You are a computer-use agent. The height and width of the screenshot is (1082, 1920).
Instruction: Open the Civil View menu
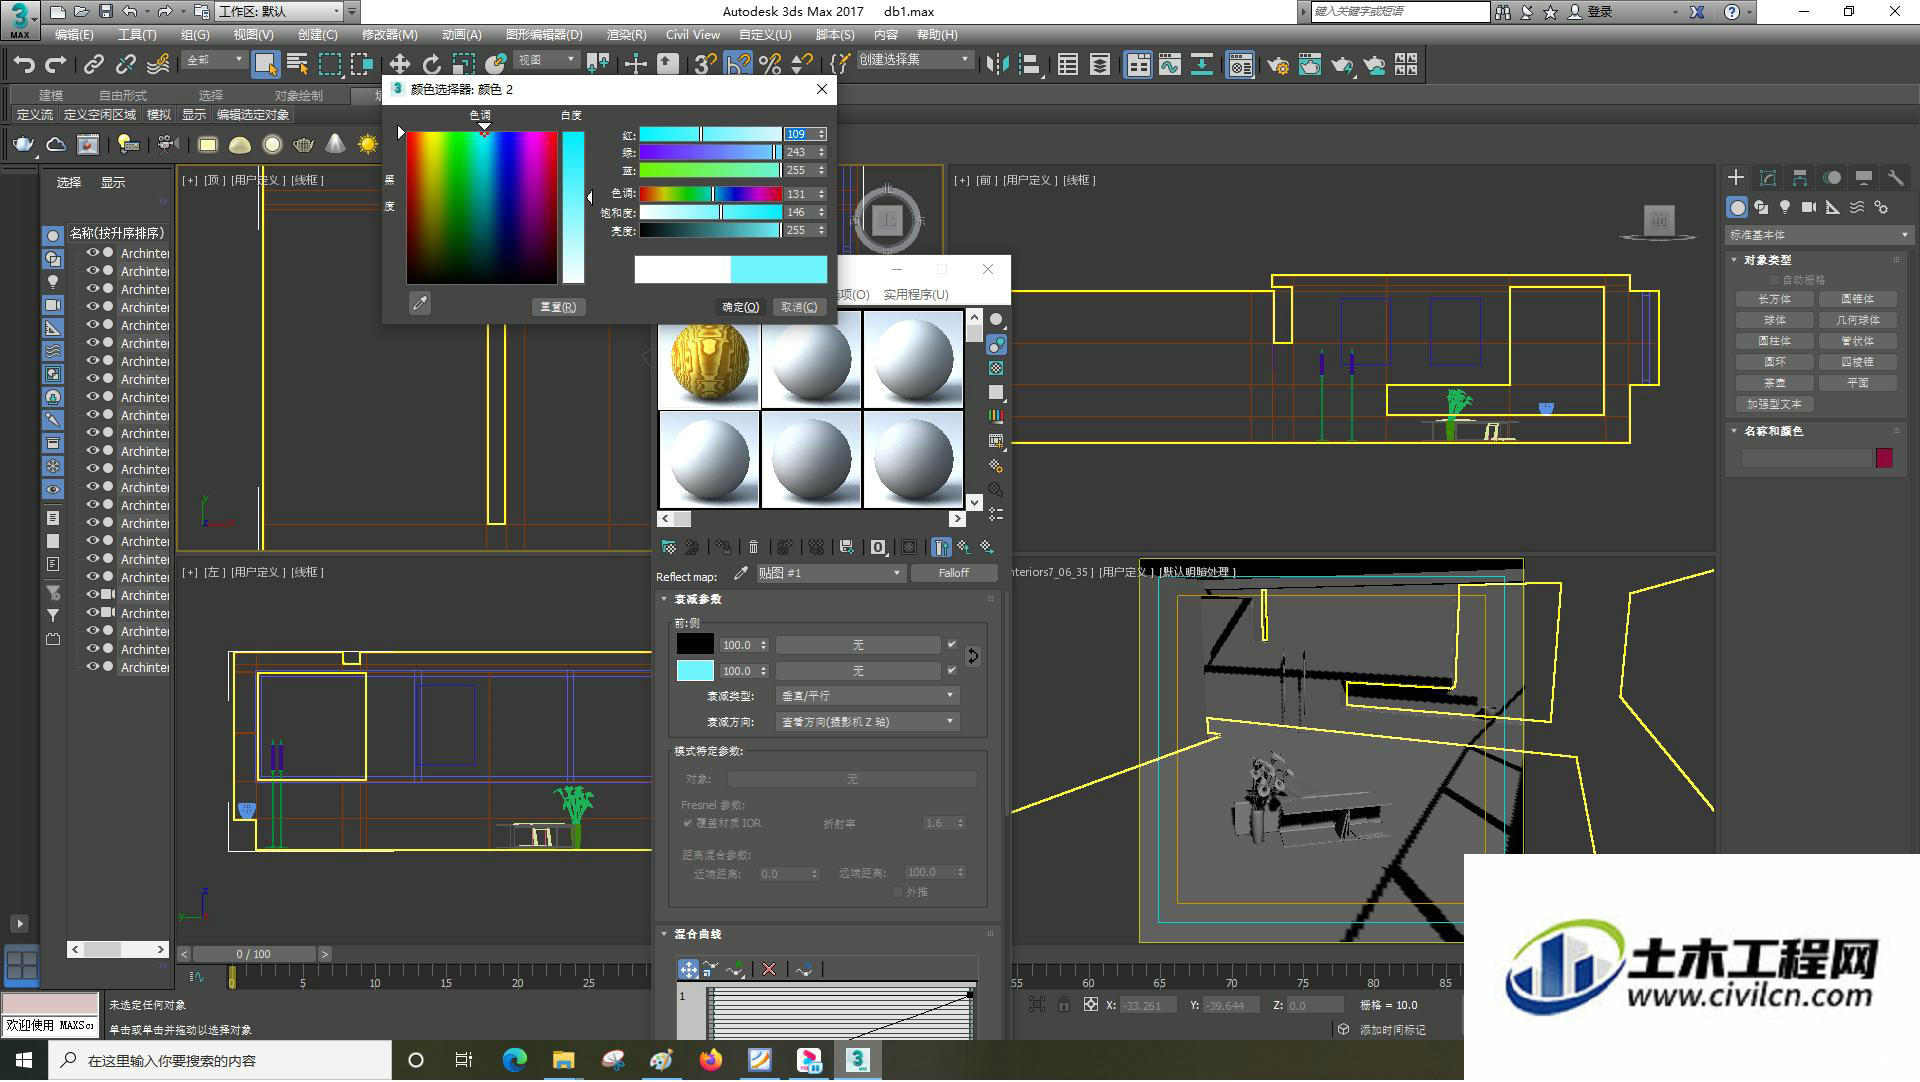(692, 35)
